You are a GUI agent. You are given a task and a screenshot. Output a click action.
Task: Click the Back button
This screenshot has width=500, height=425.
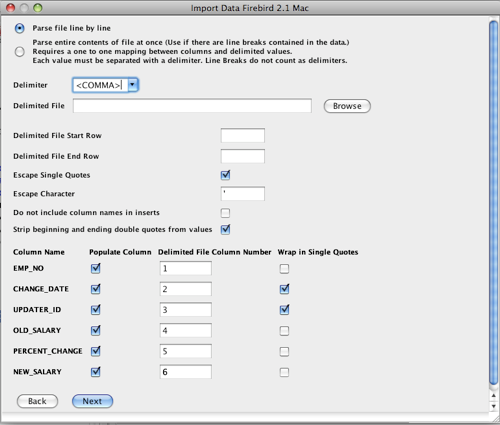[37, 401]
